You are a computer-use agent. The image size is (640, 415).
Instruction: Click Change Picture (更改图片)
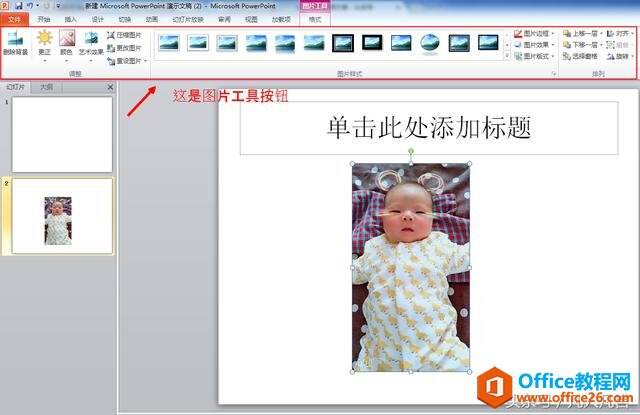tap(124, 48)
